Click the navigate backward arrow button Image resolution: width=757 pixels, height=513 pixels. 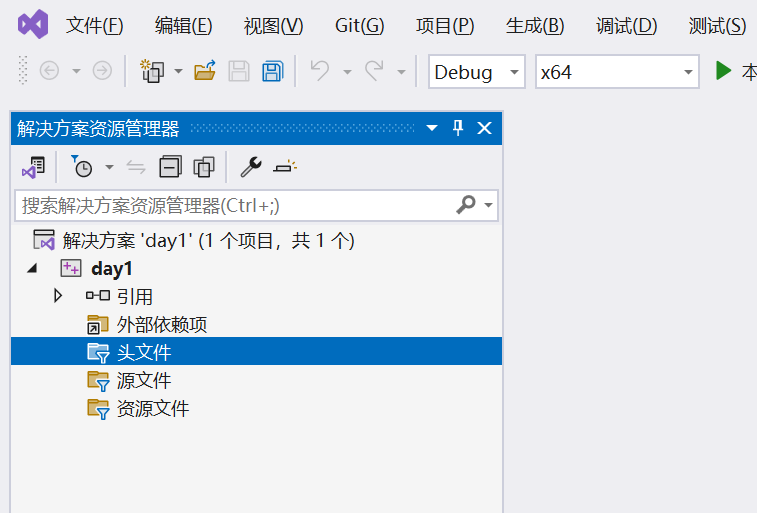(x=49, y=71)
